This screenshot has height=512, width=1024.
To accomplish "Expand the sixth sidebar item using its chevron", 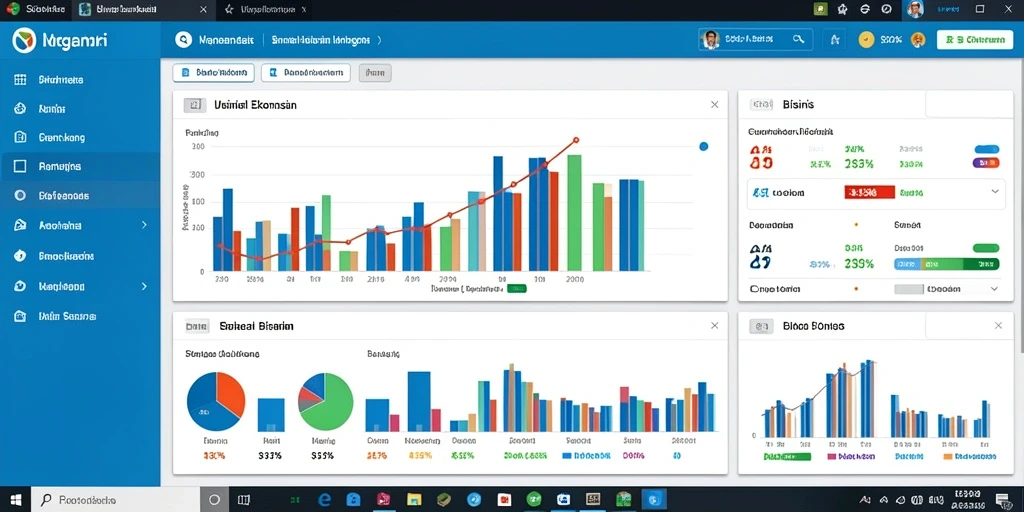I will point(144,225).
